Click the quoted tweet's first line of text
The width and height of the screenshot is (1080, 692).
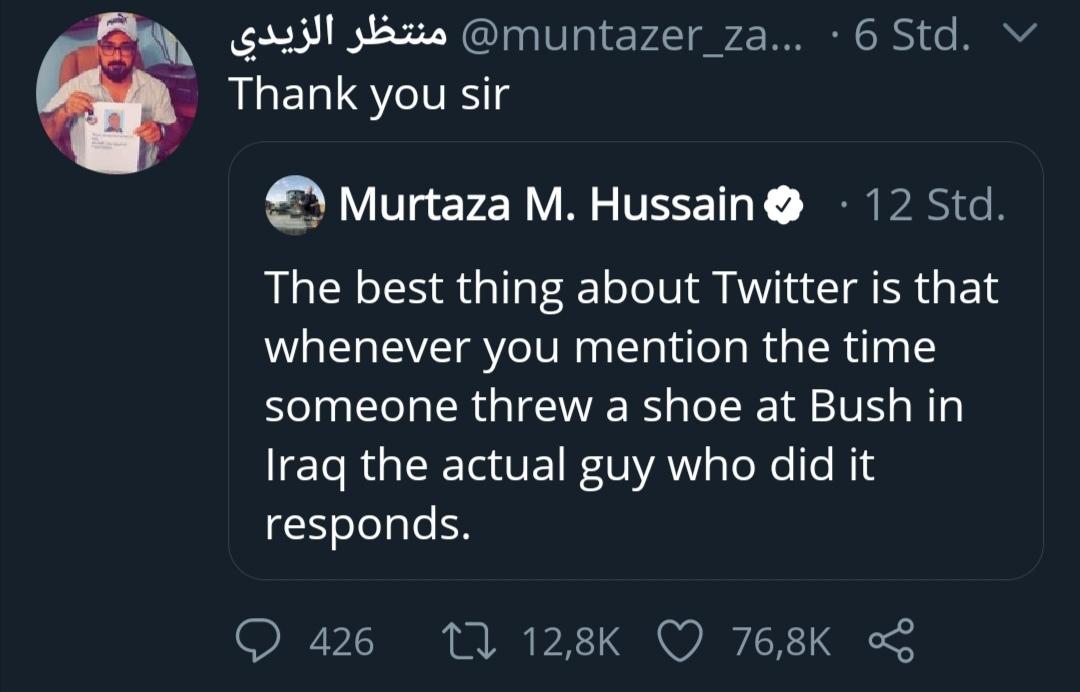coord(631,288)
